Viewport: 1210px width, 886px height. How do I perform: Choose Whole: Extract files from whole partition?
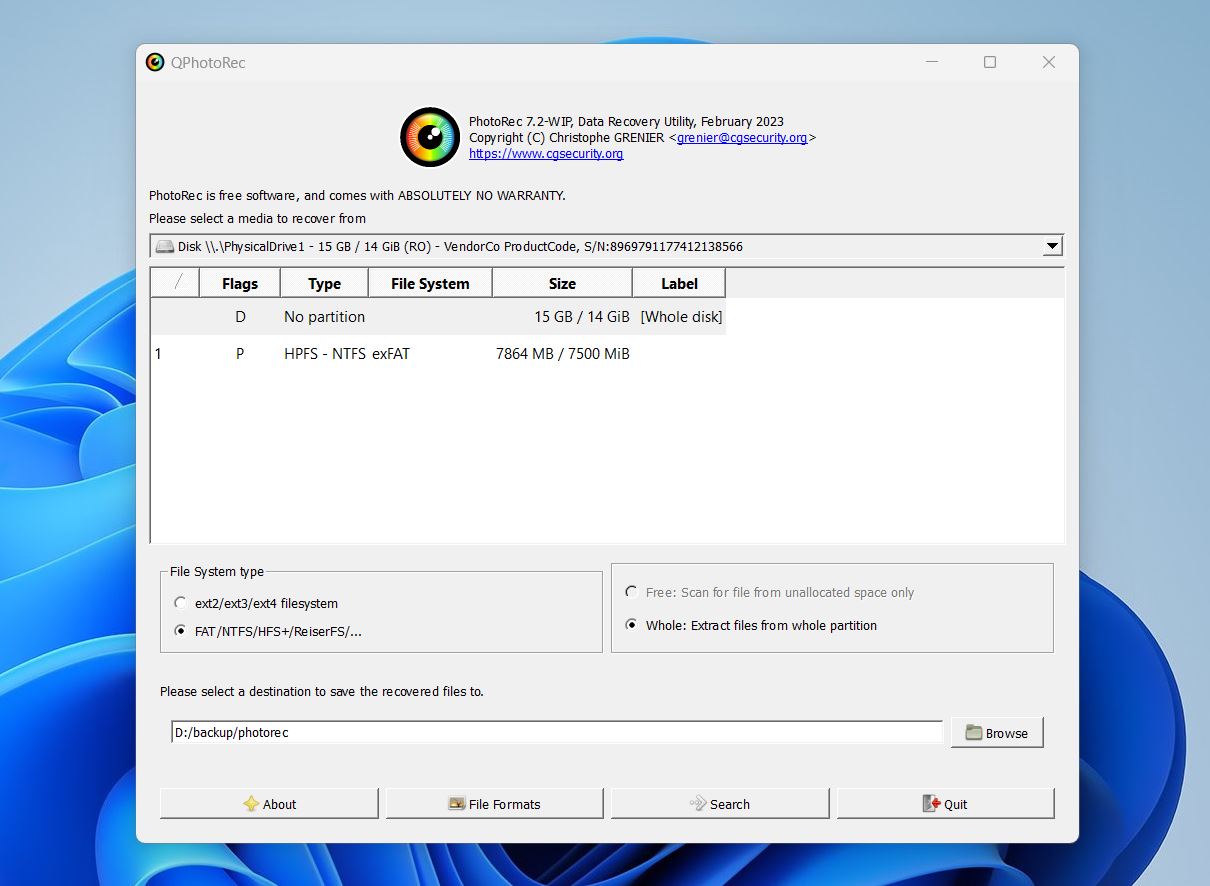[631, 625]
